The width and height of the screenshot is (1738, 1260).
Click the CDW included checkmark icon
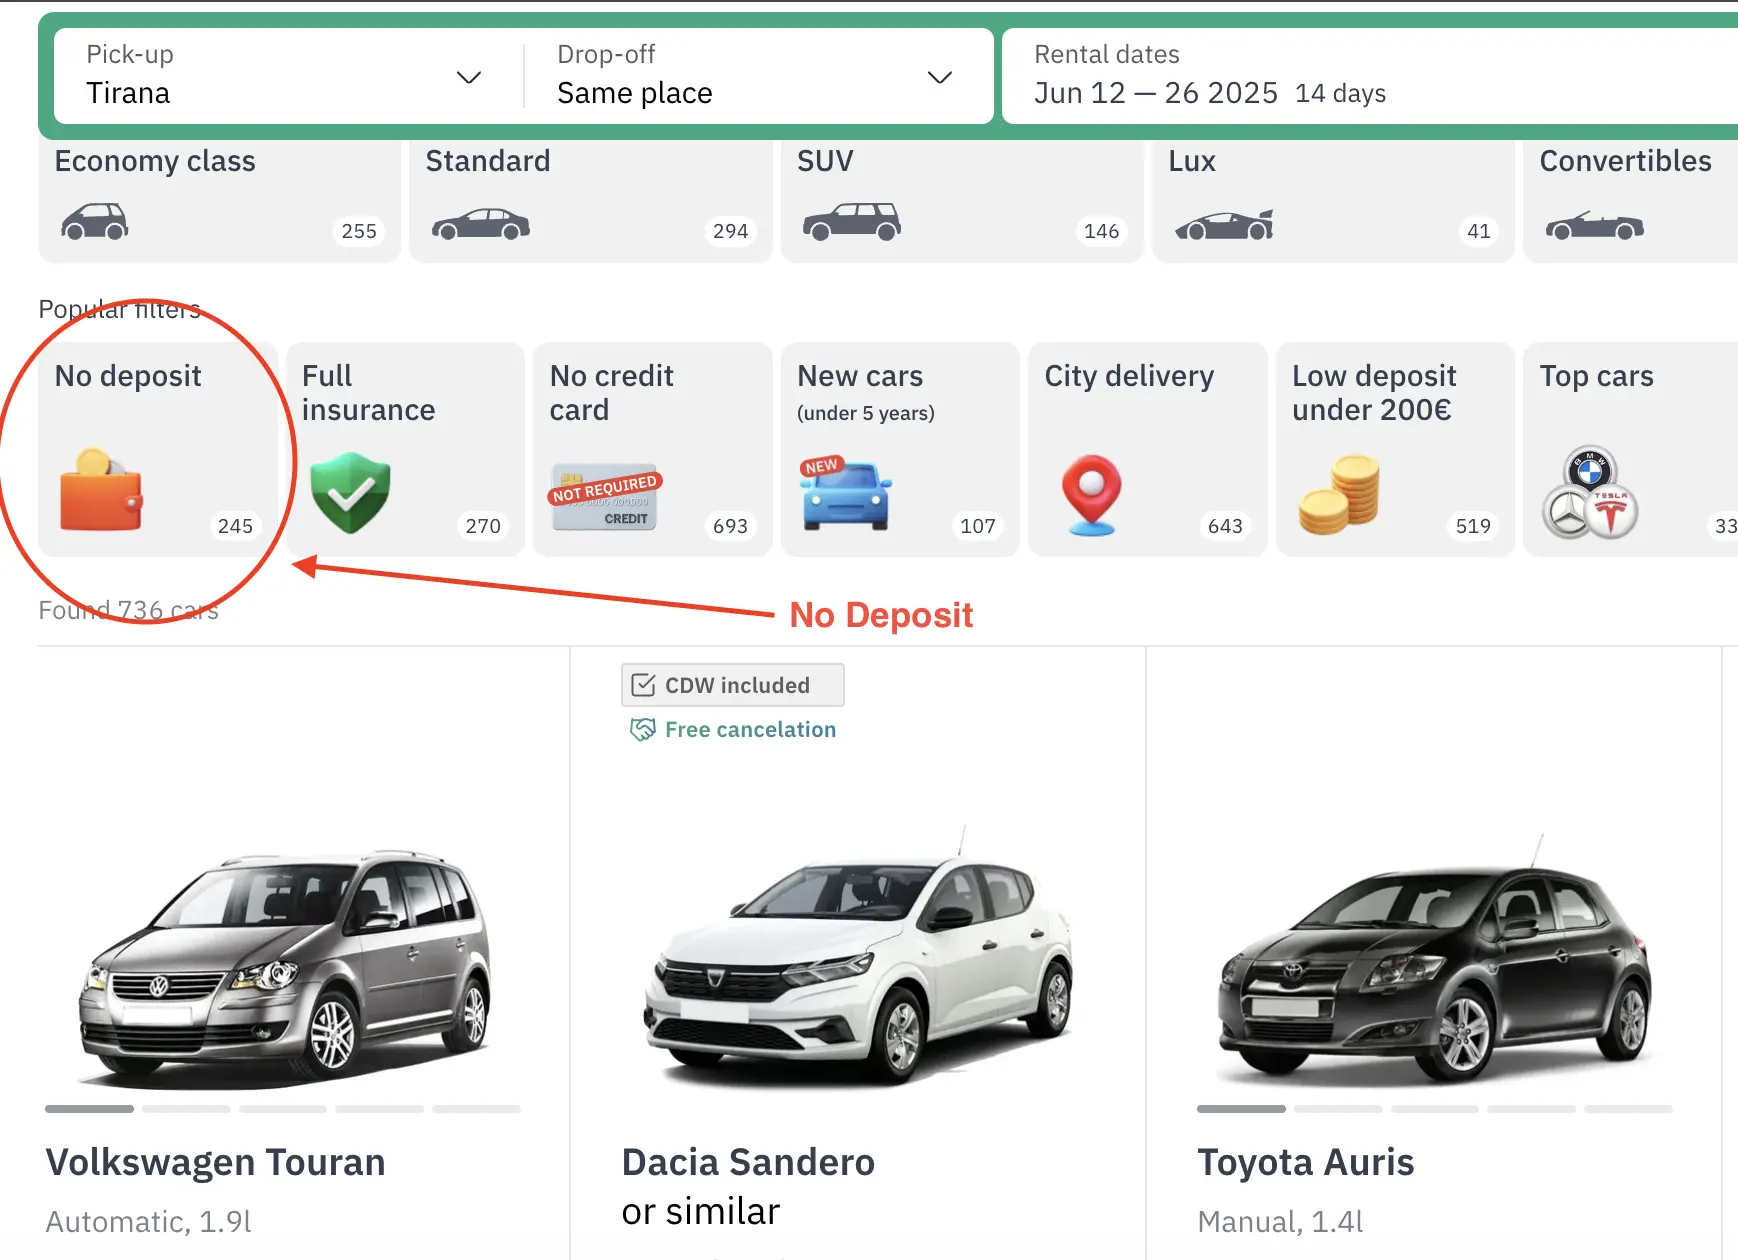(x=644, y=685)
